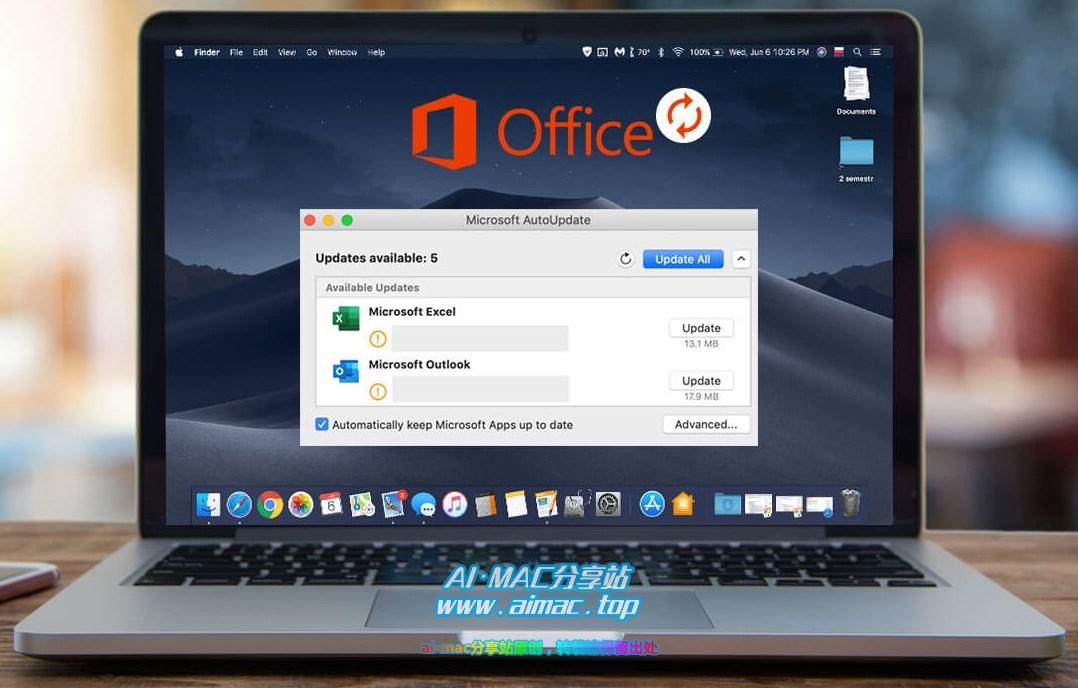1078x688 pixels.
Task: Open the File menu
Action: click(x=236, y=52)
